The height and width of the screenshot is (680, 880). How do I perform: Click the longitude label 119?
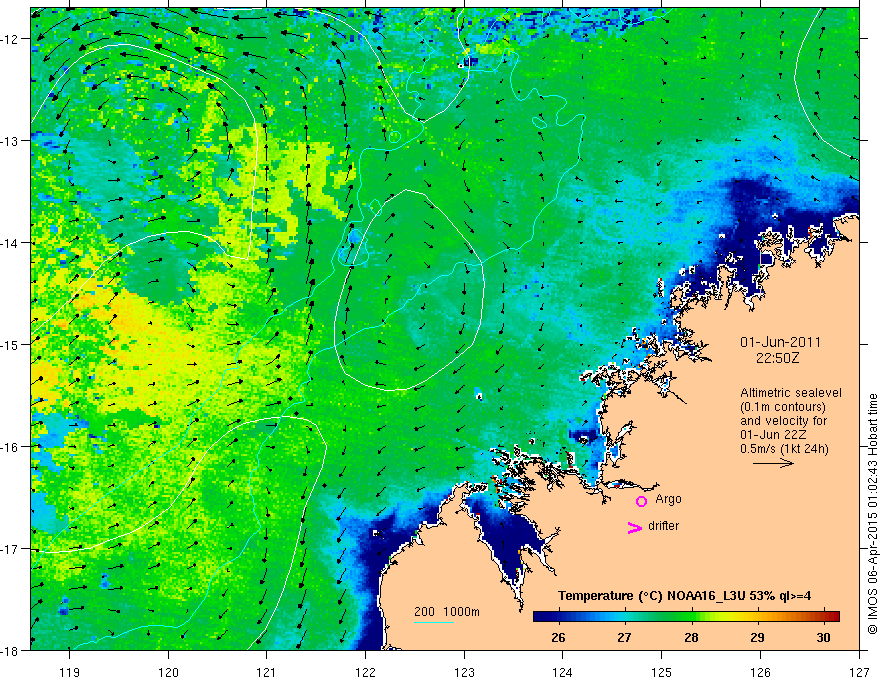coord(70,672)
